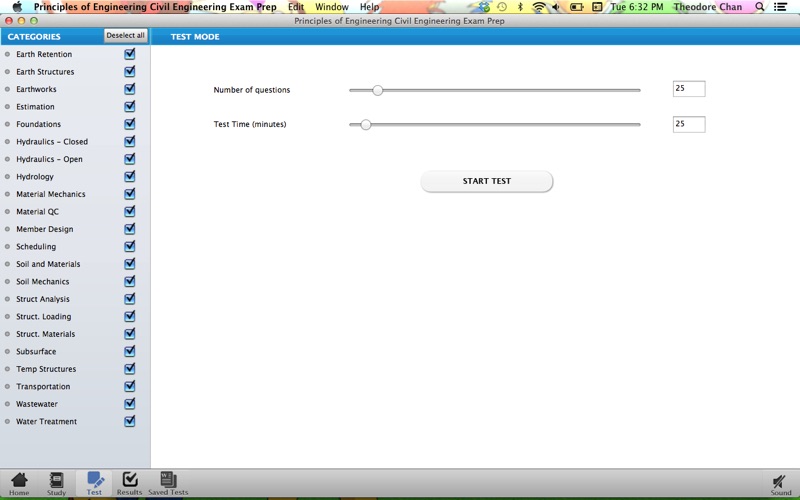Select the Wastewater category label
This screenshot has width=800, height=500.
point(37,404)
